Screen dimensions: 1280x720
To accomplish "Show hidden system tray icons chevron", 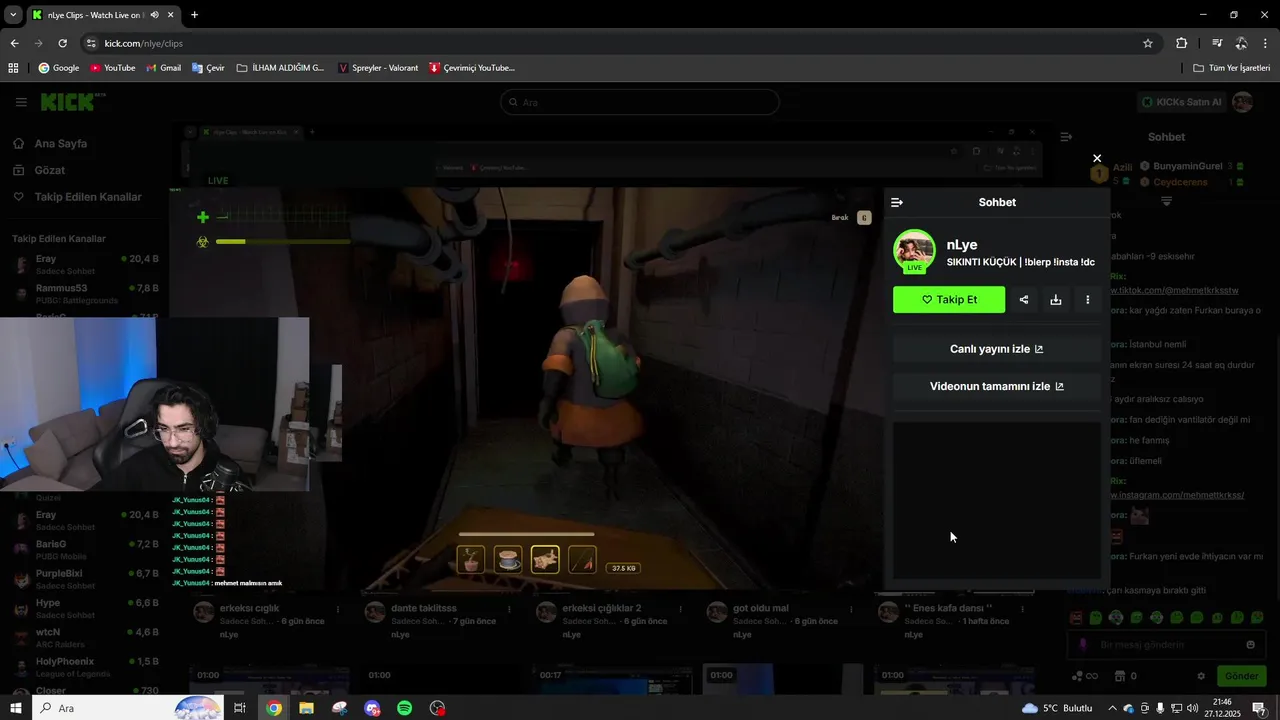I will (1112, 708).
